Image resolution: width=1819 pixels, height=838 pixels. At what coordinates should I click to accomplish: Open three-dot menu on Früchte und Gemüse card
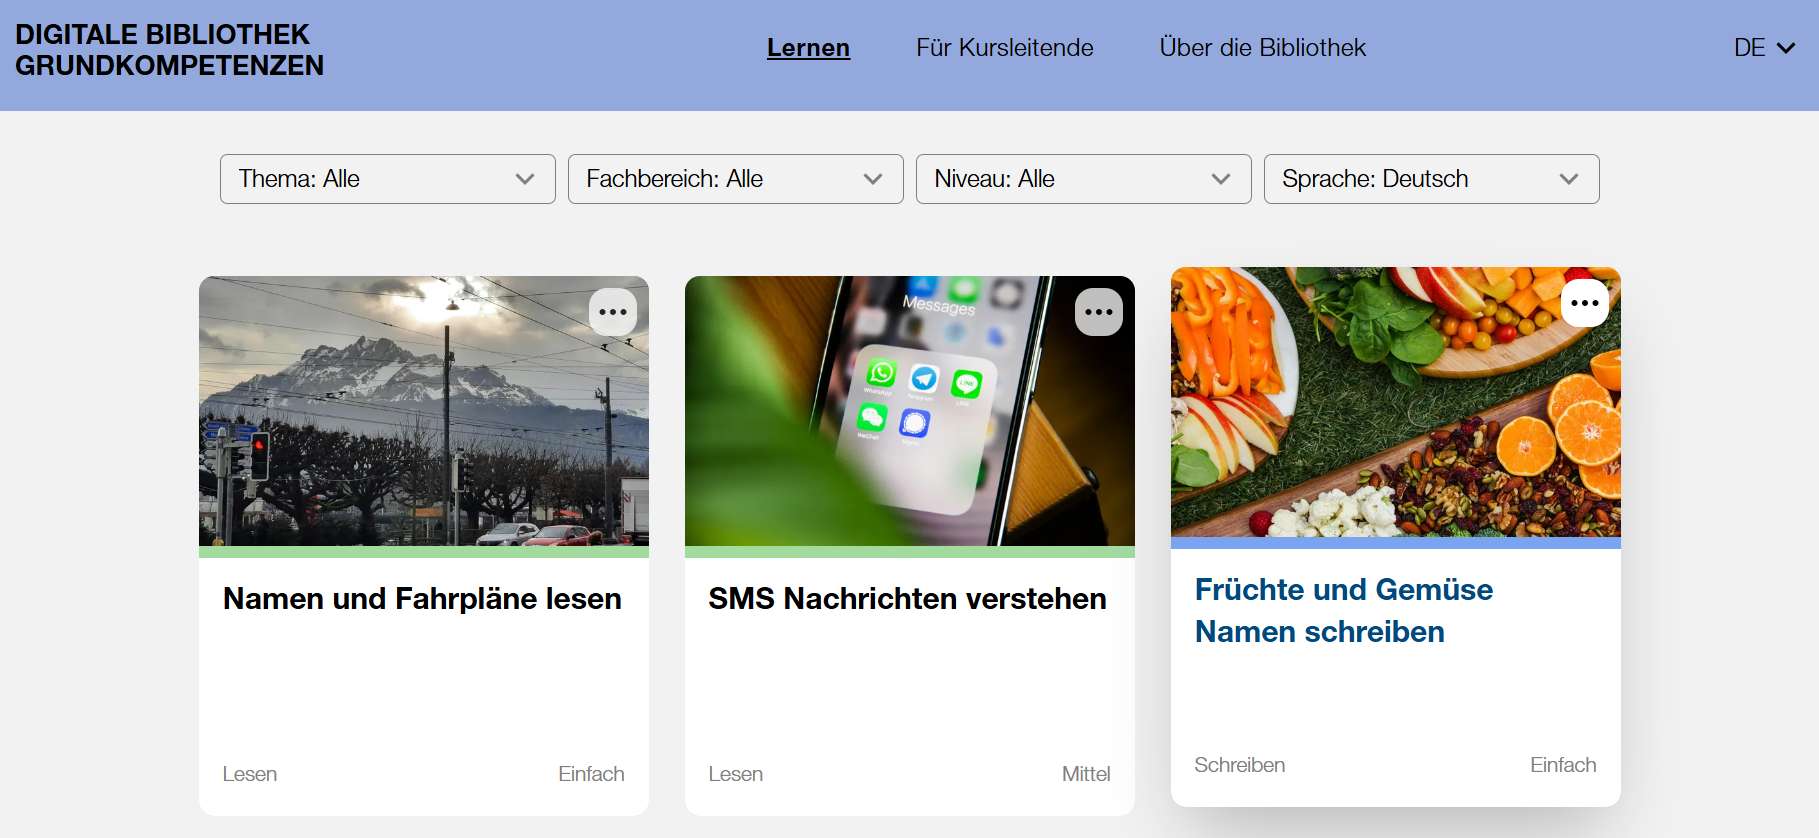(x=1584, y=303)
